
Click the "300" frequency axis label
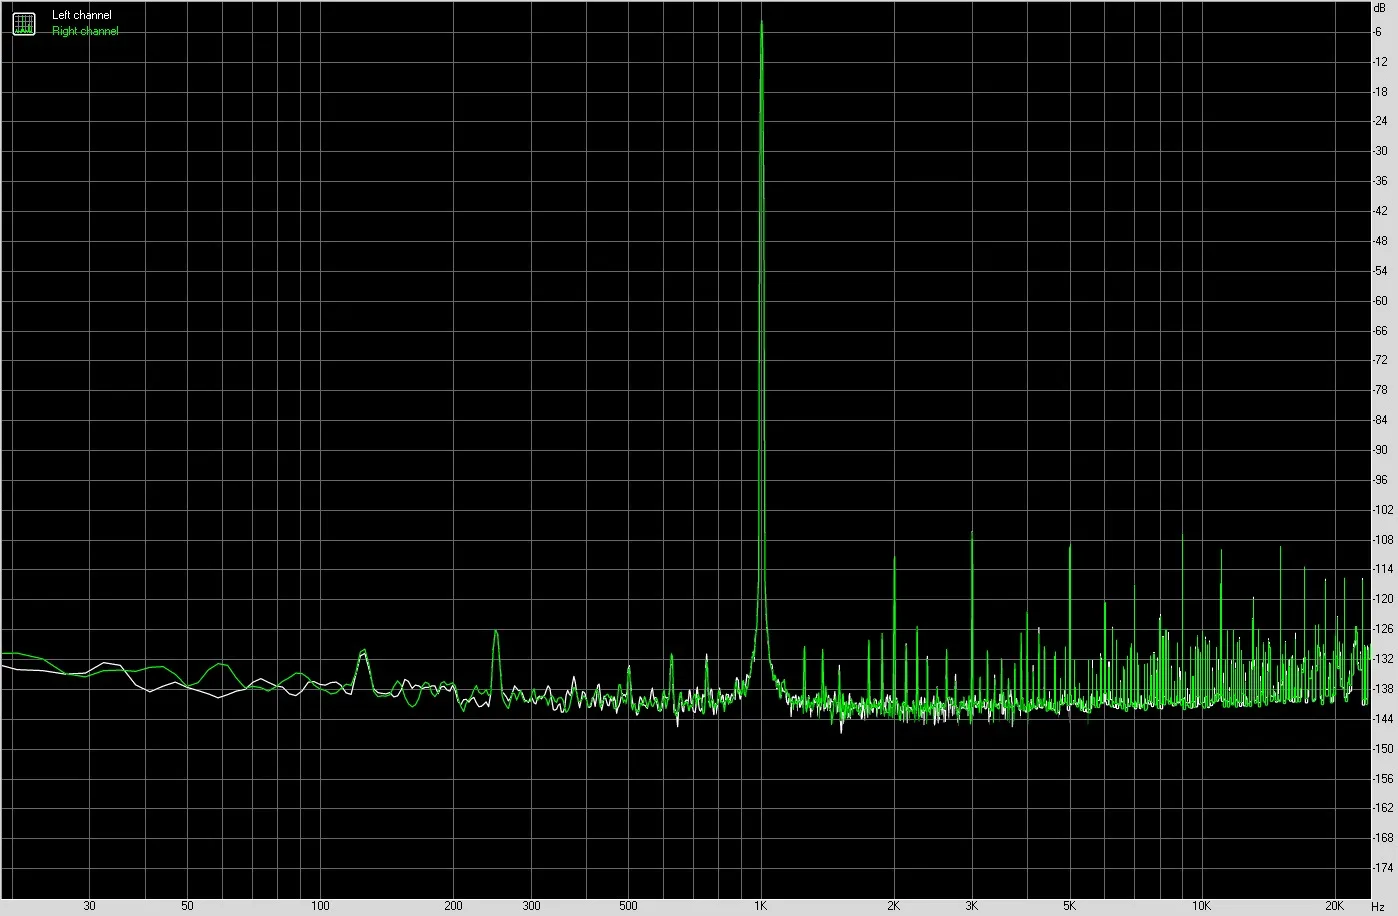tap(531, 906)
